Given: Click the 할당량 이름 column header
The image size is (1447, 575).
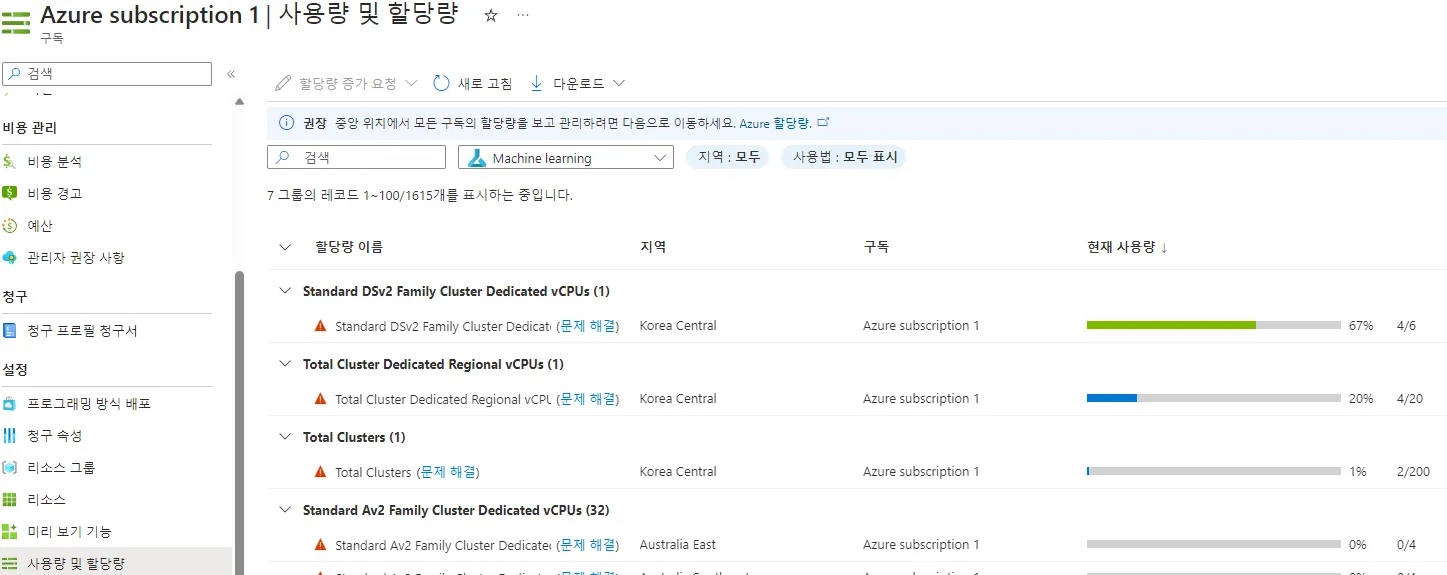Looking at the screenshot, I should [x=349, y=247].
